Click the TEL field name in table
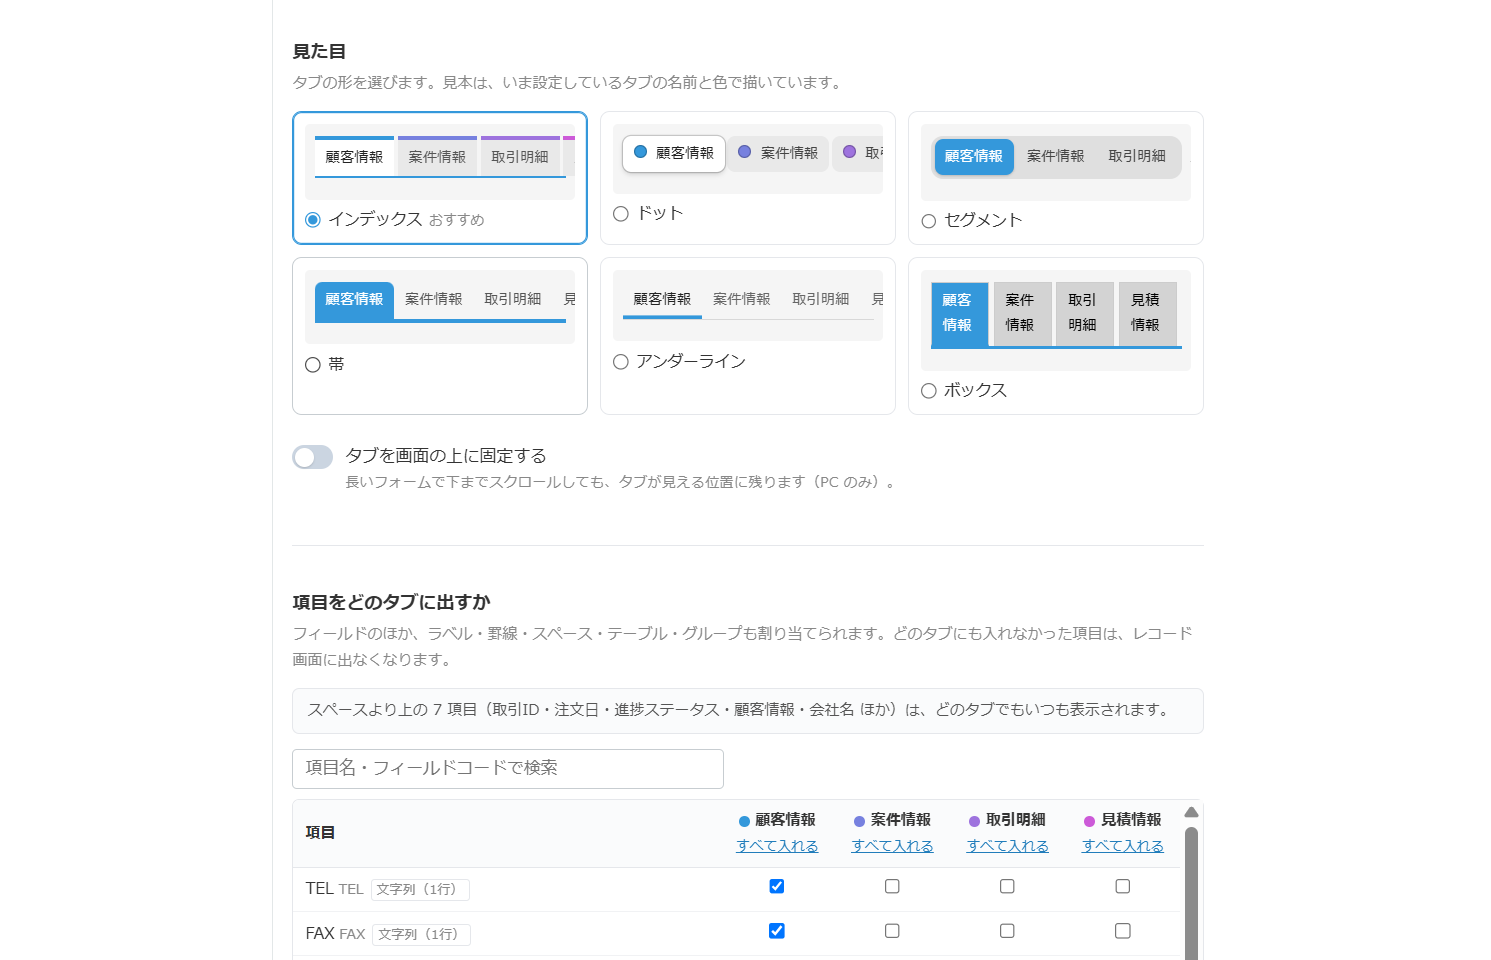The height and width of the screenshot is (960, 1491). [319, 889]
